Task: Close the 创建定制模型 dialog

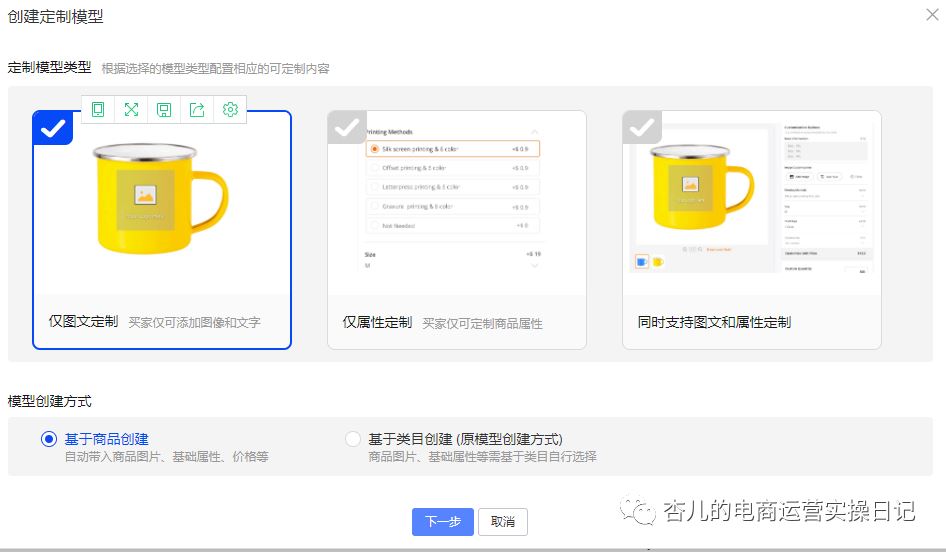Action: coord(932,15)
